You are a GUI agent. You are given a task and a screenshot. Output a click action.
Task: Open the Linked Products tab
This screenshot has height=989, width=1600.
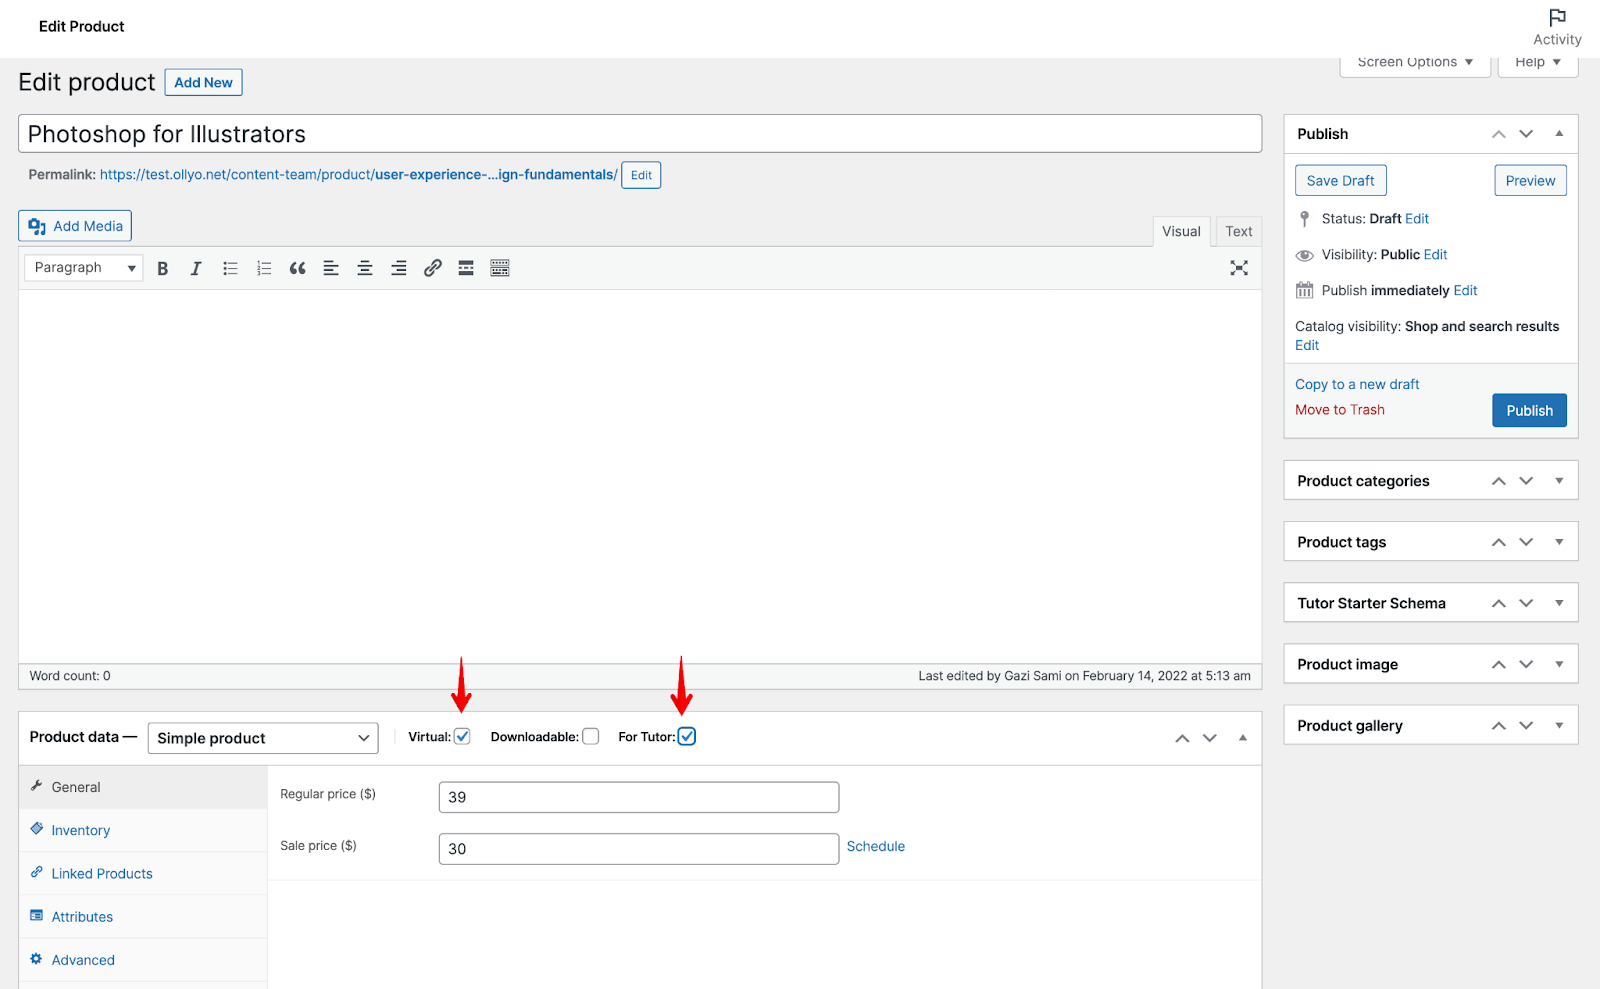click(x=143, y=873)
